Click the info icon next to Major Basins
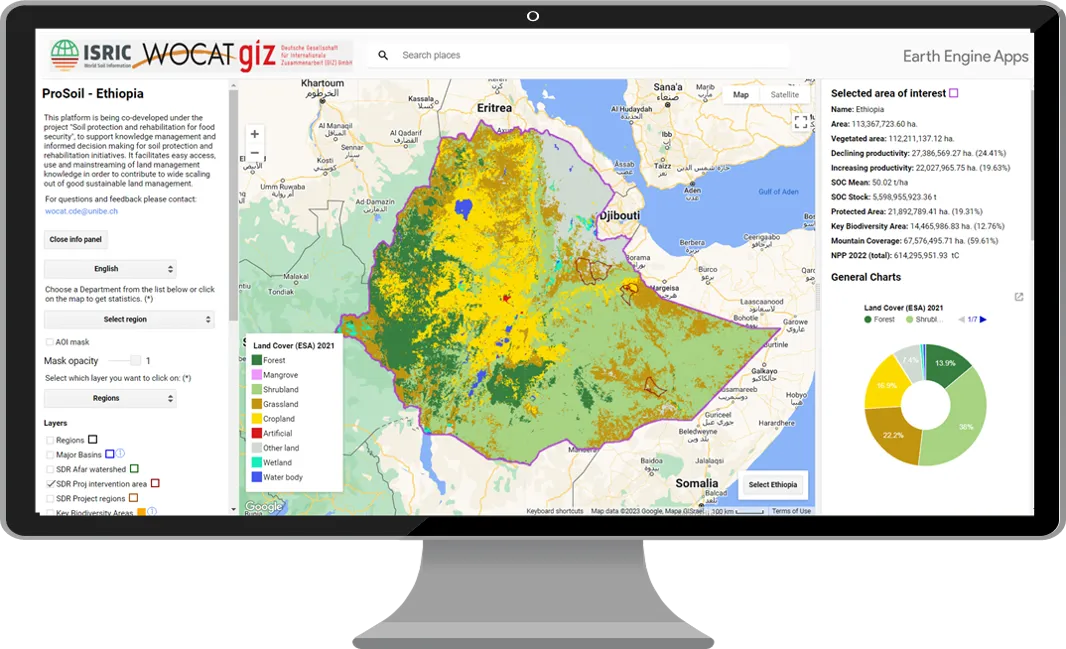1066x649 pixels. point(121,454)
